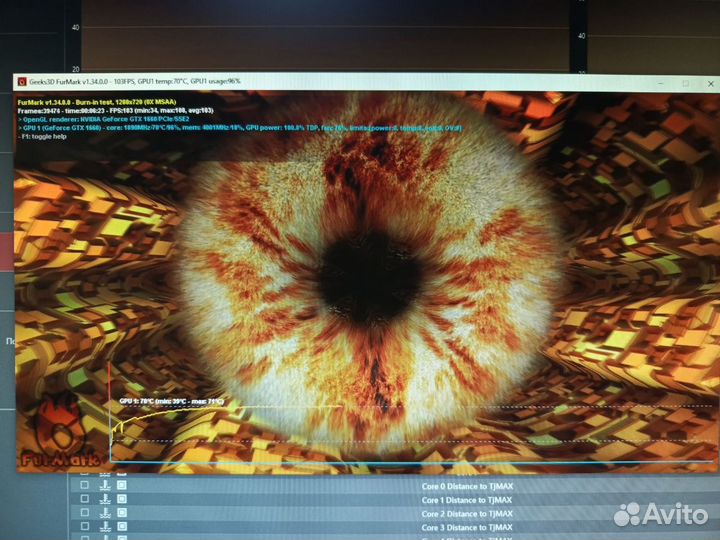The image size is (720, 540).
Task: Maximize the FurMark window
Action: point(685,84)
